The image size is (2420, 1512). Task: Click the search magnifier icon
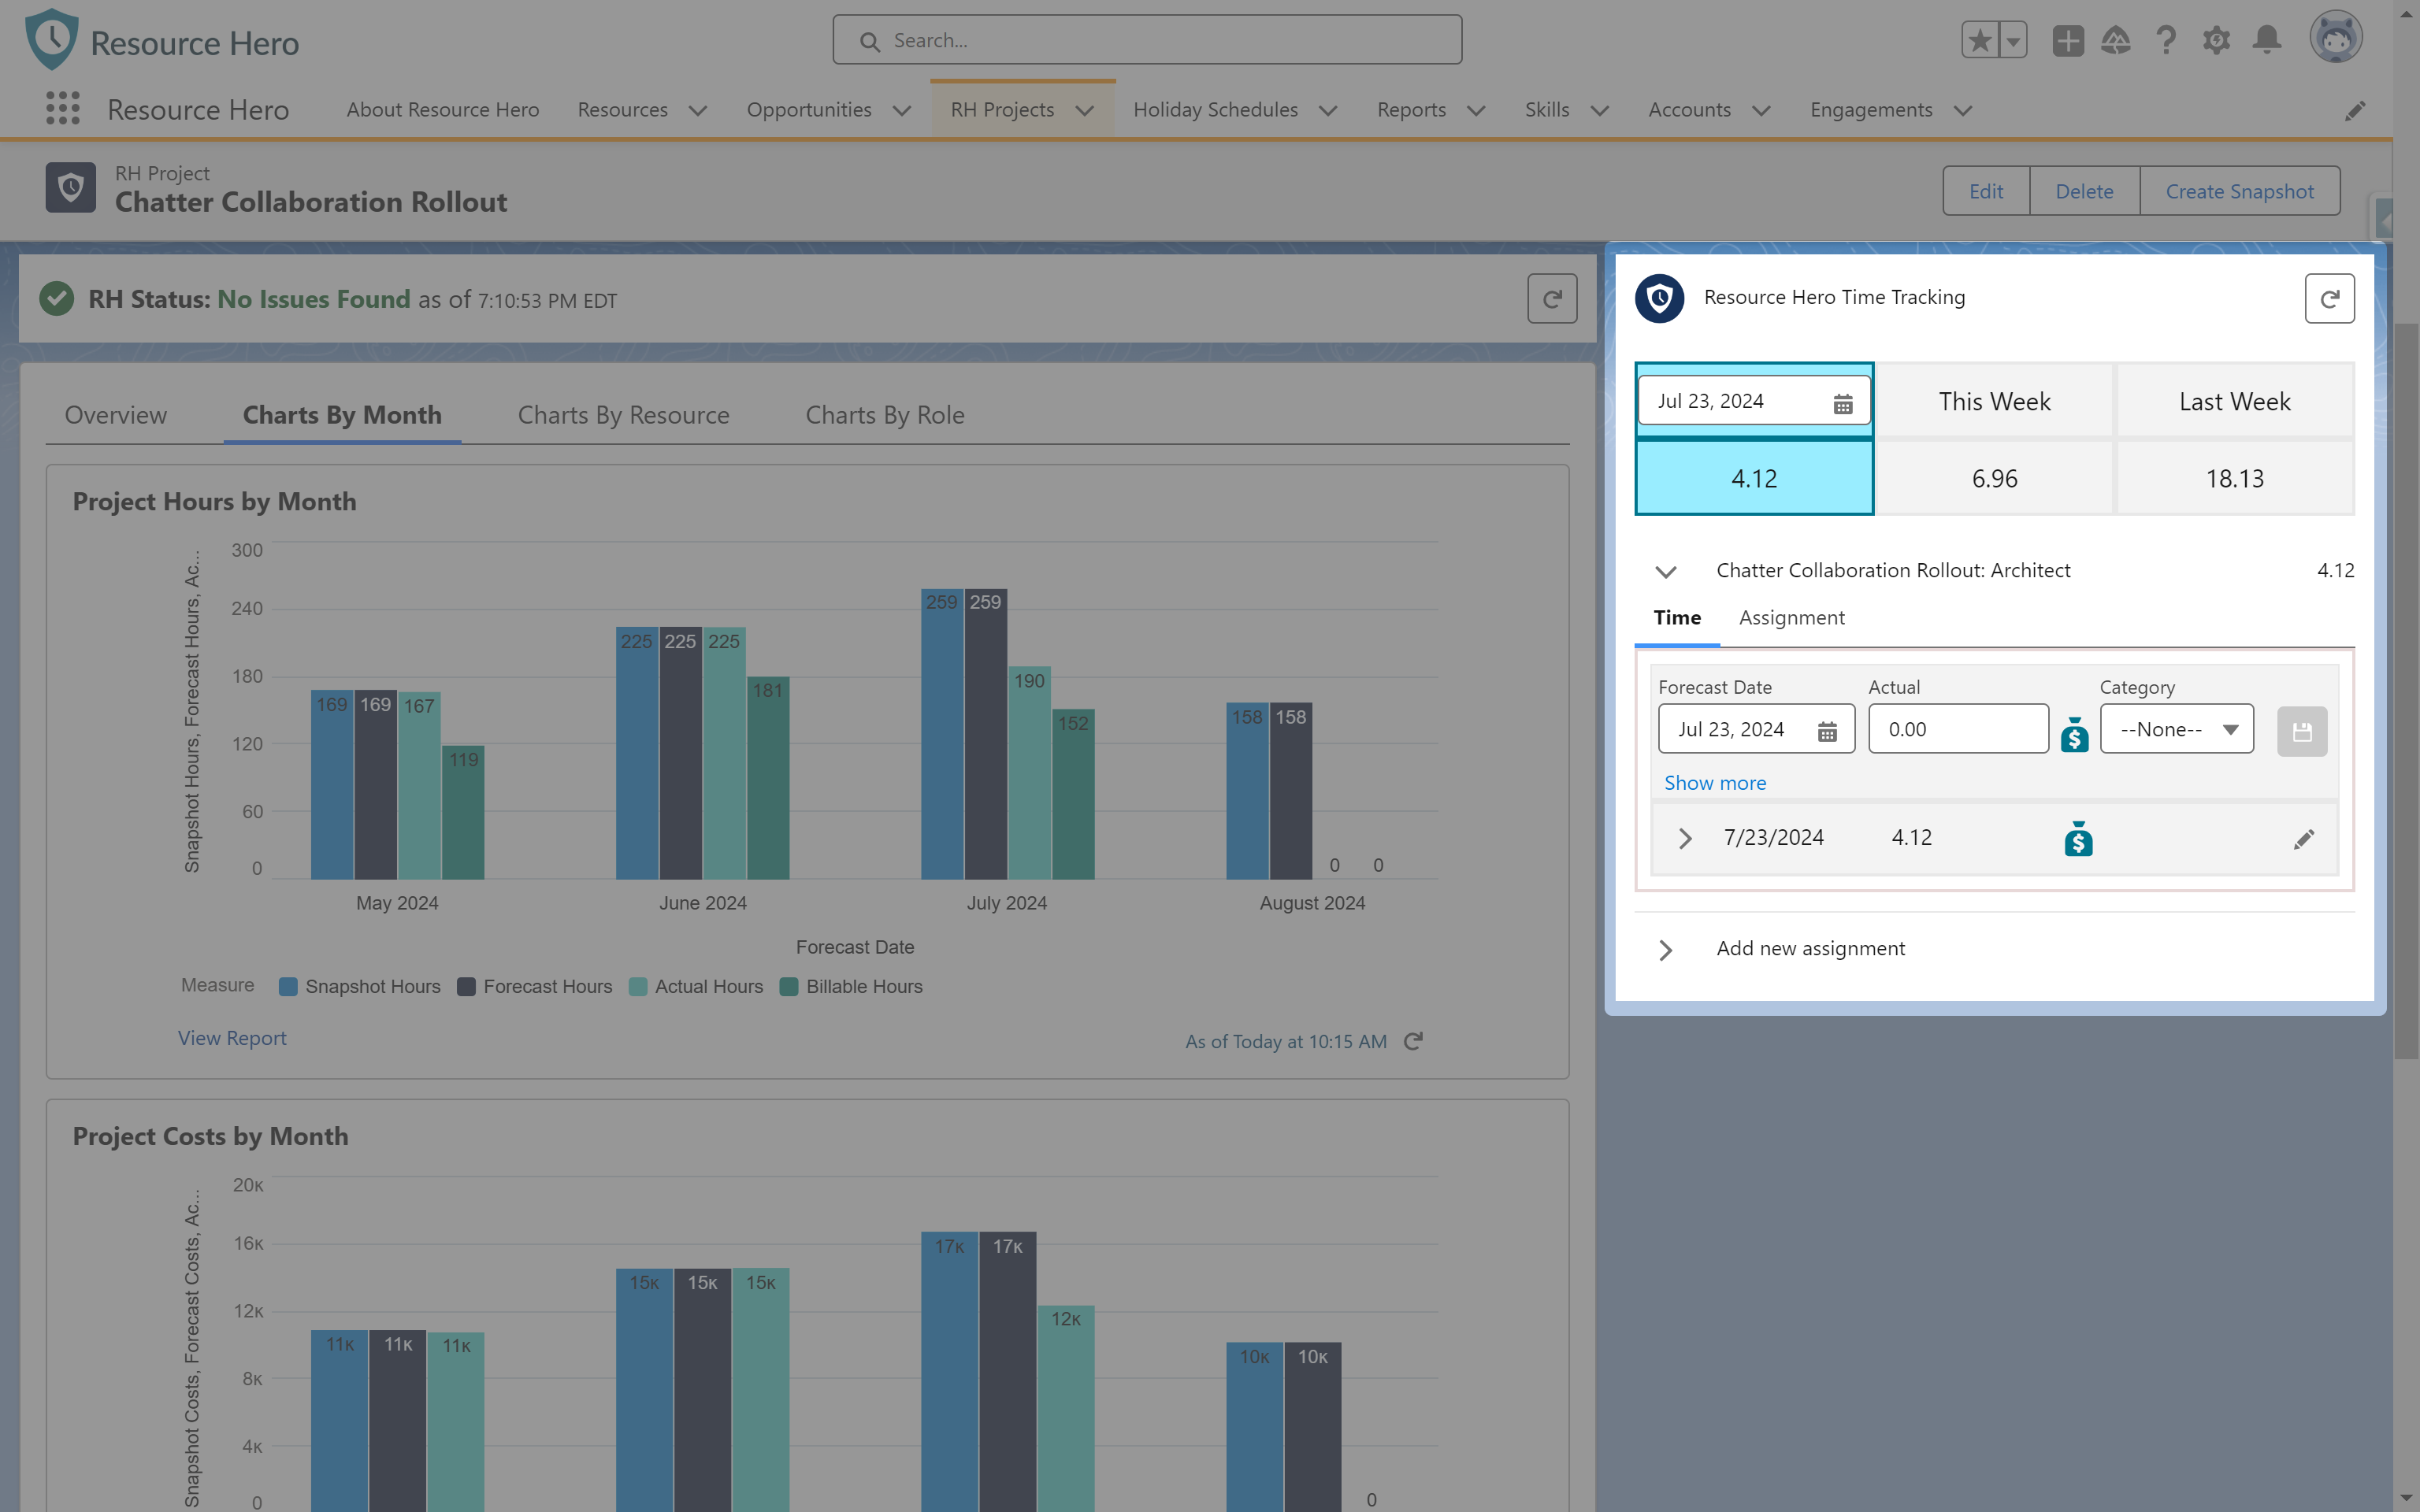pyautogui.click(x=870, y=41)
